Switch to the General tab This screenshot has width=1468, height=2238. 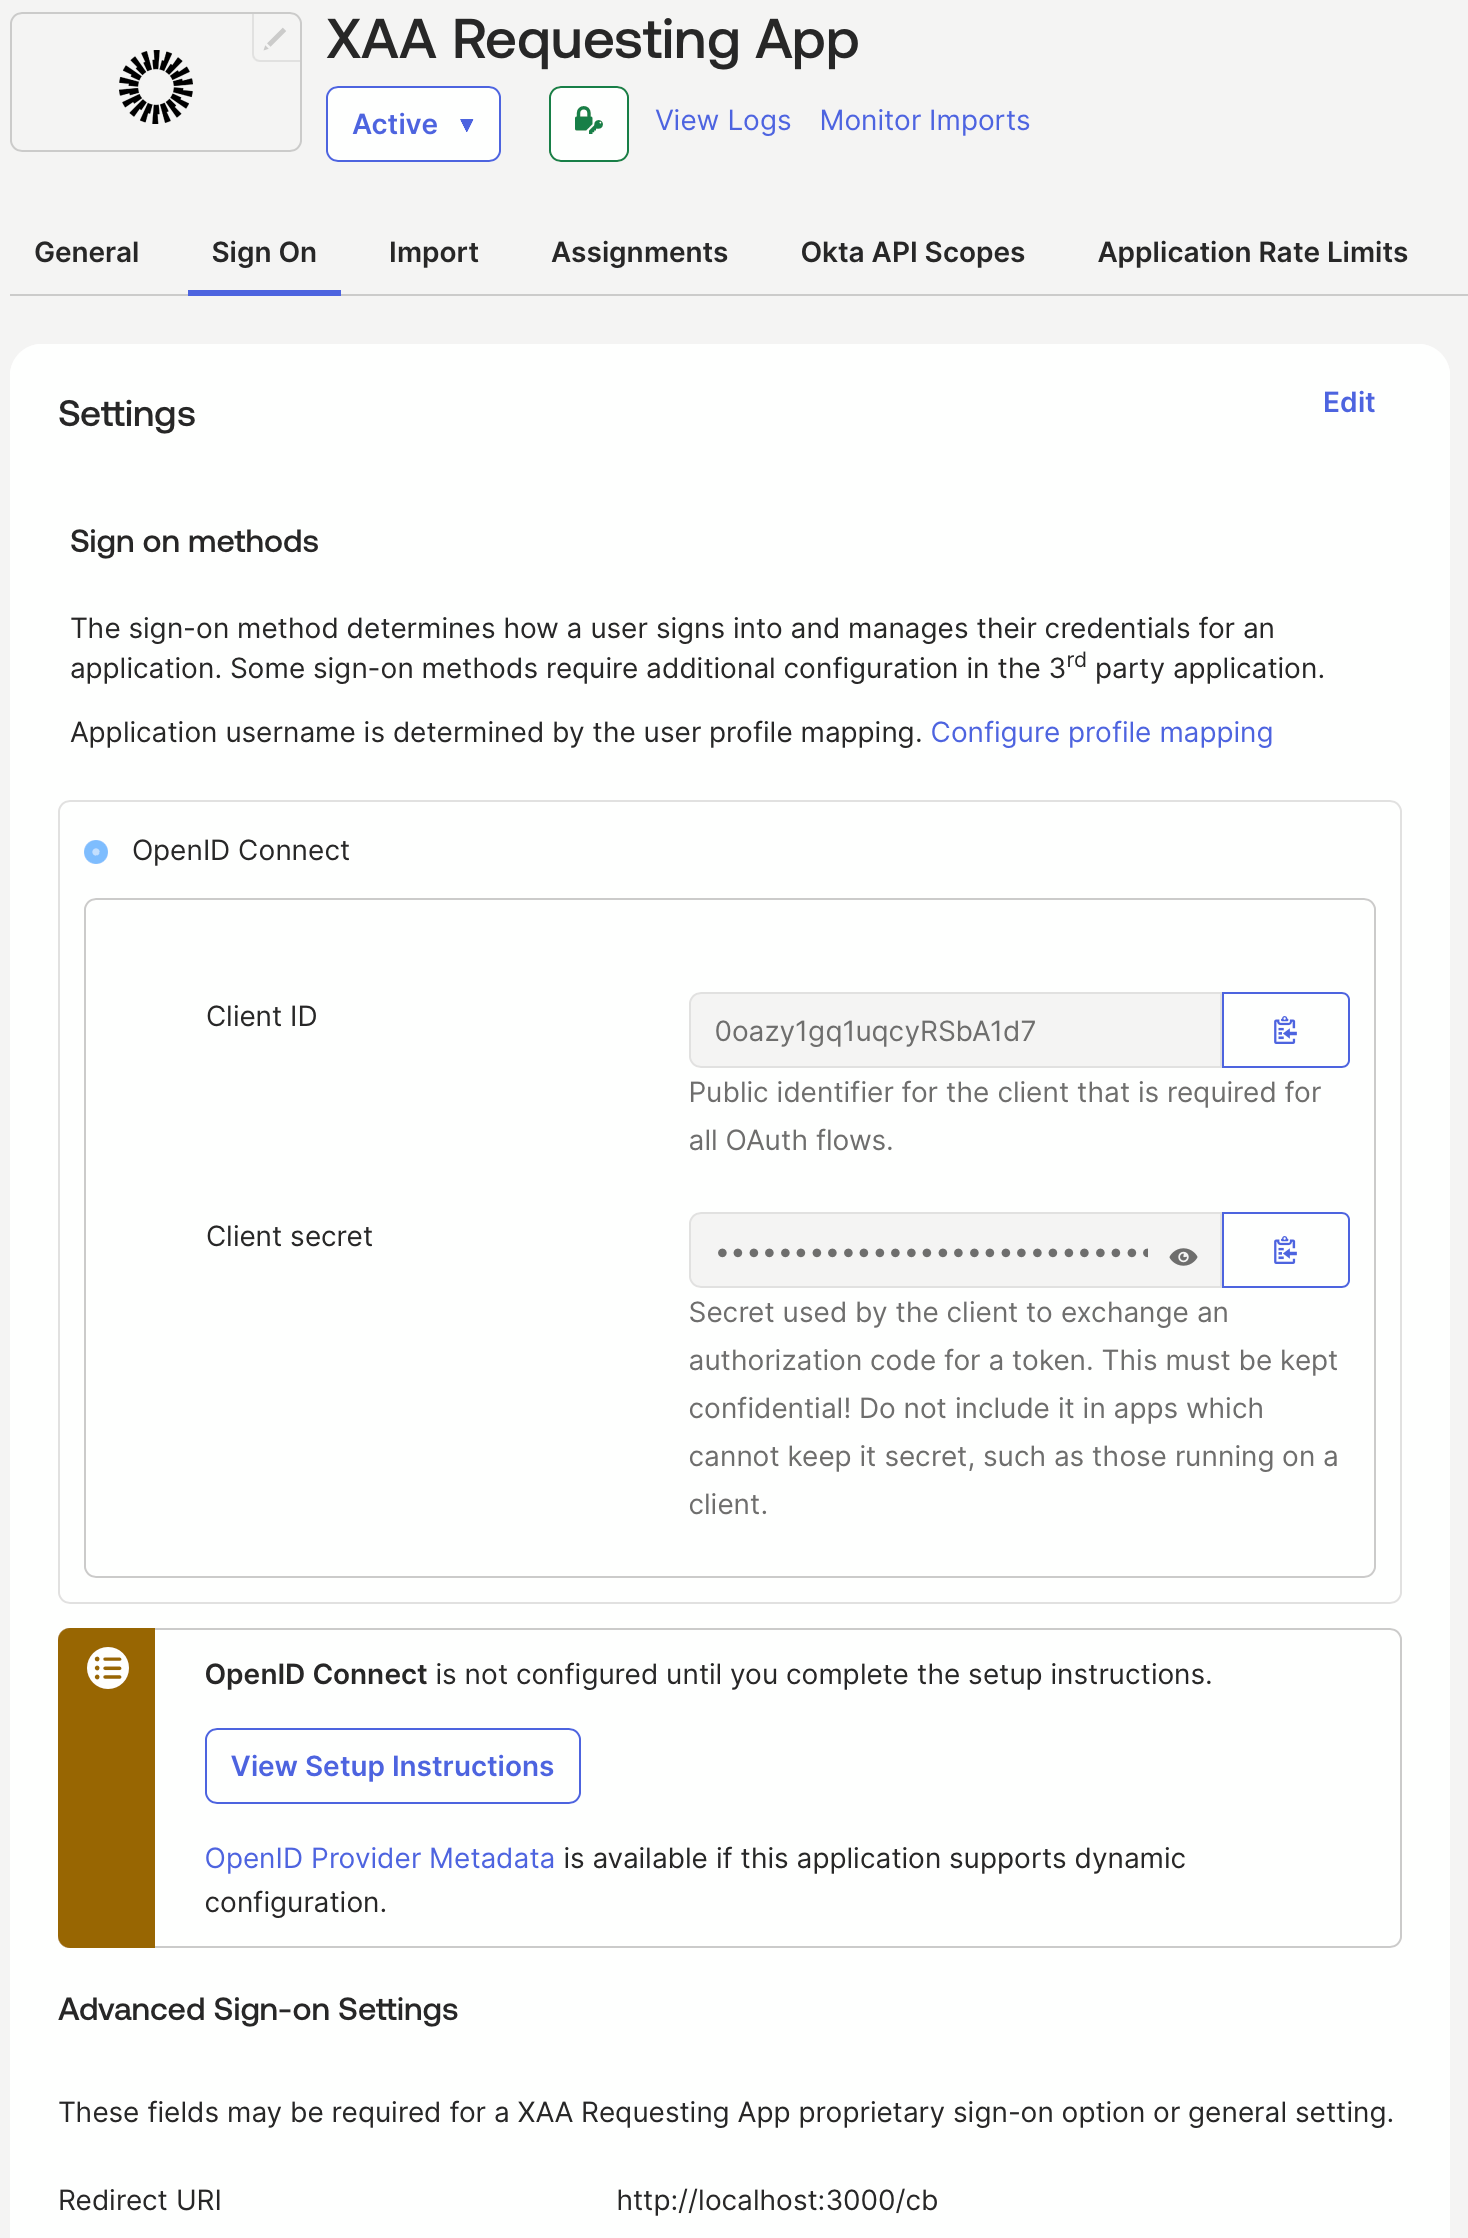87,252
